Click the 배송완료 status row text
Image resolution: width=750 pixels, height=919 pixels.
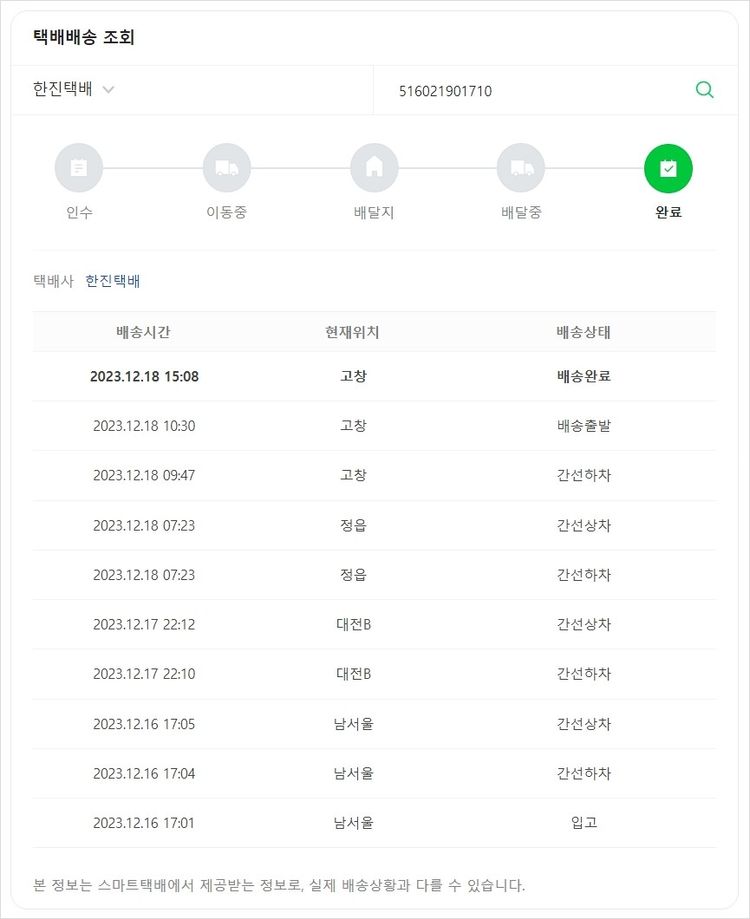point(583,377)
